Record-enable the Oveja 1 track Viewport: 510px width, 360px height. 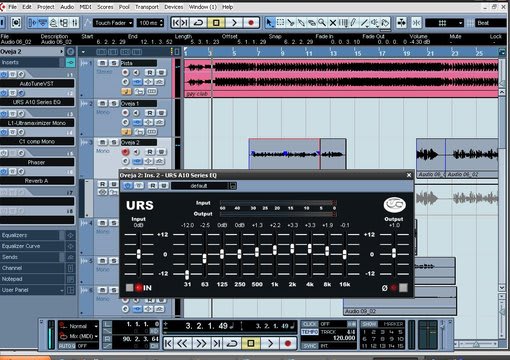125,113
